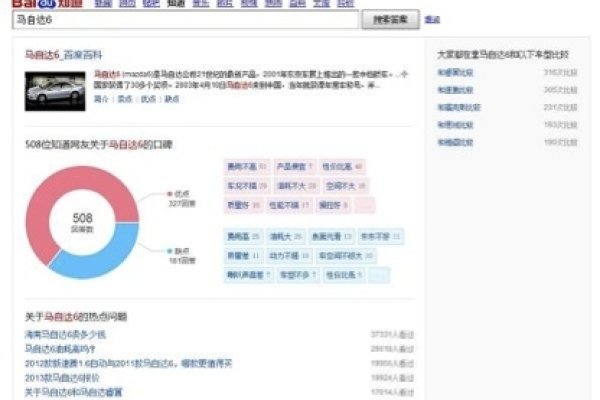Viewport: 600px width, 400px height.
Task: Select the blue 性价比低 tag
Action: 344,275
